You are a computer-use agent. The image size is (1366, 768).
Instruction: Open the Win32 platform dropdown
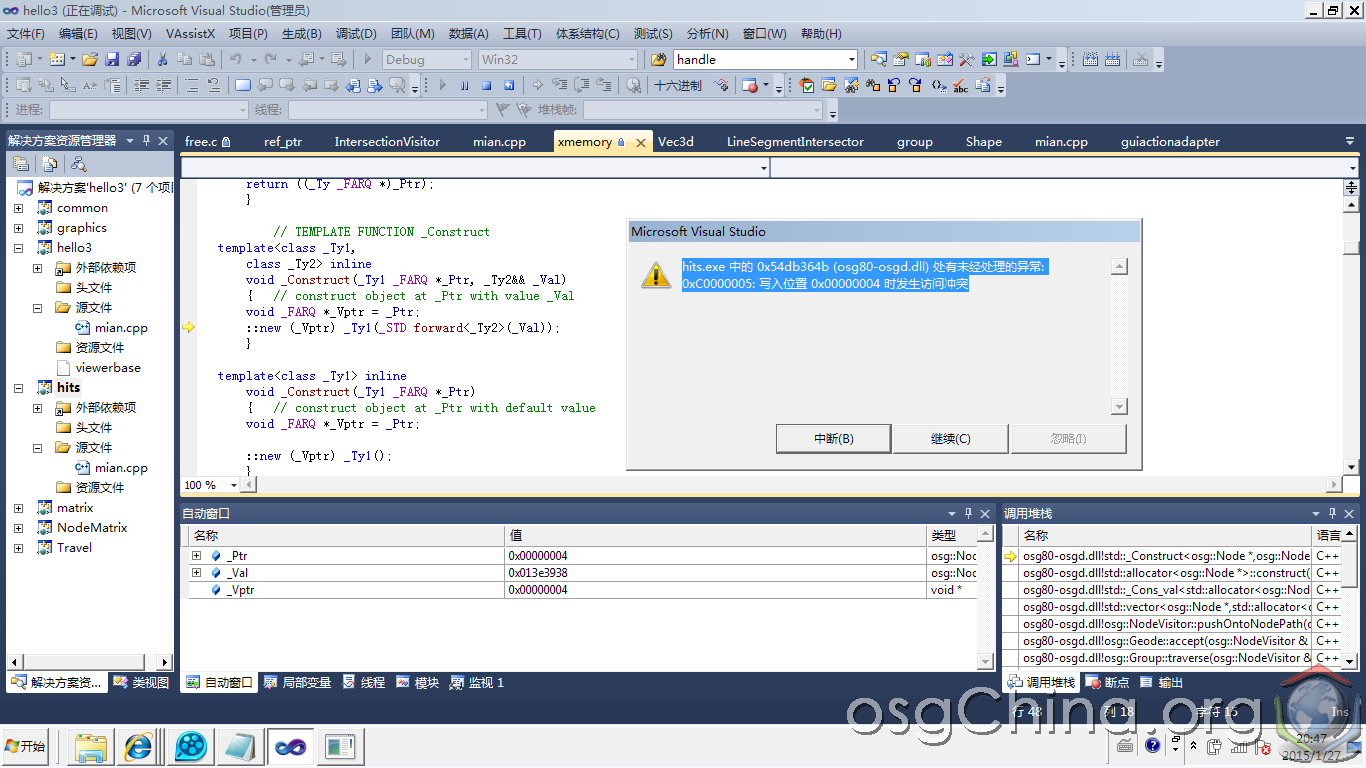(x=631, y=60)
